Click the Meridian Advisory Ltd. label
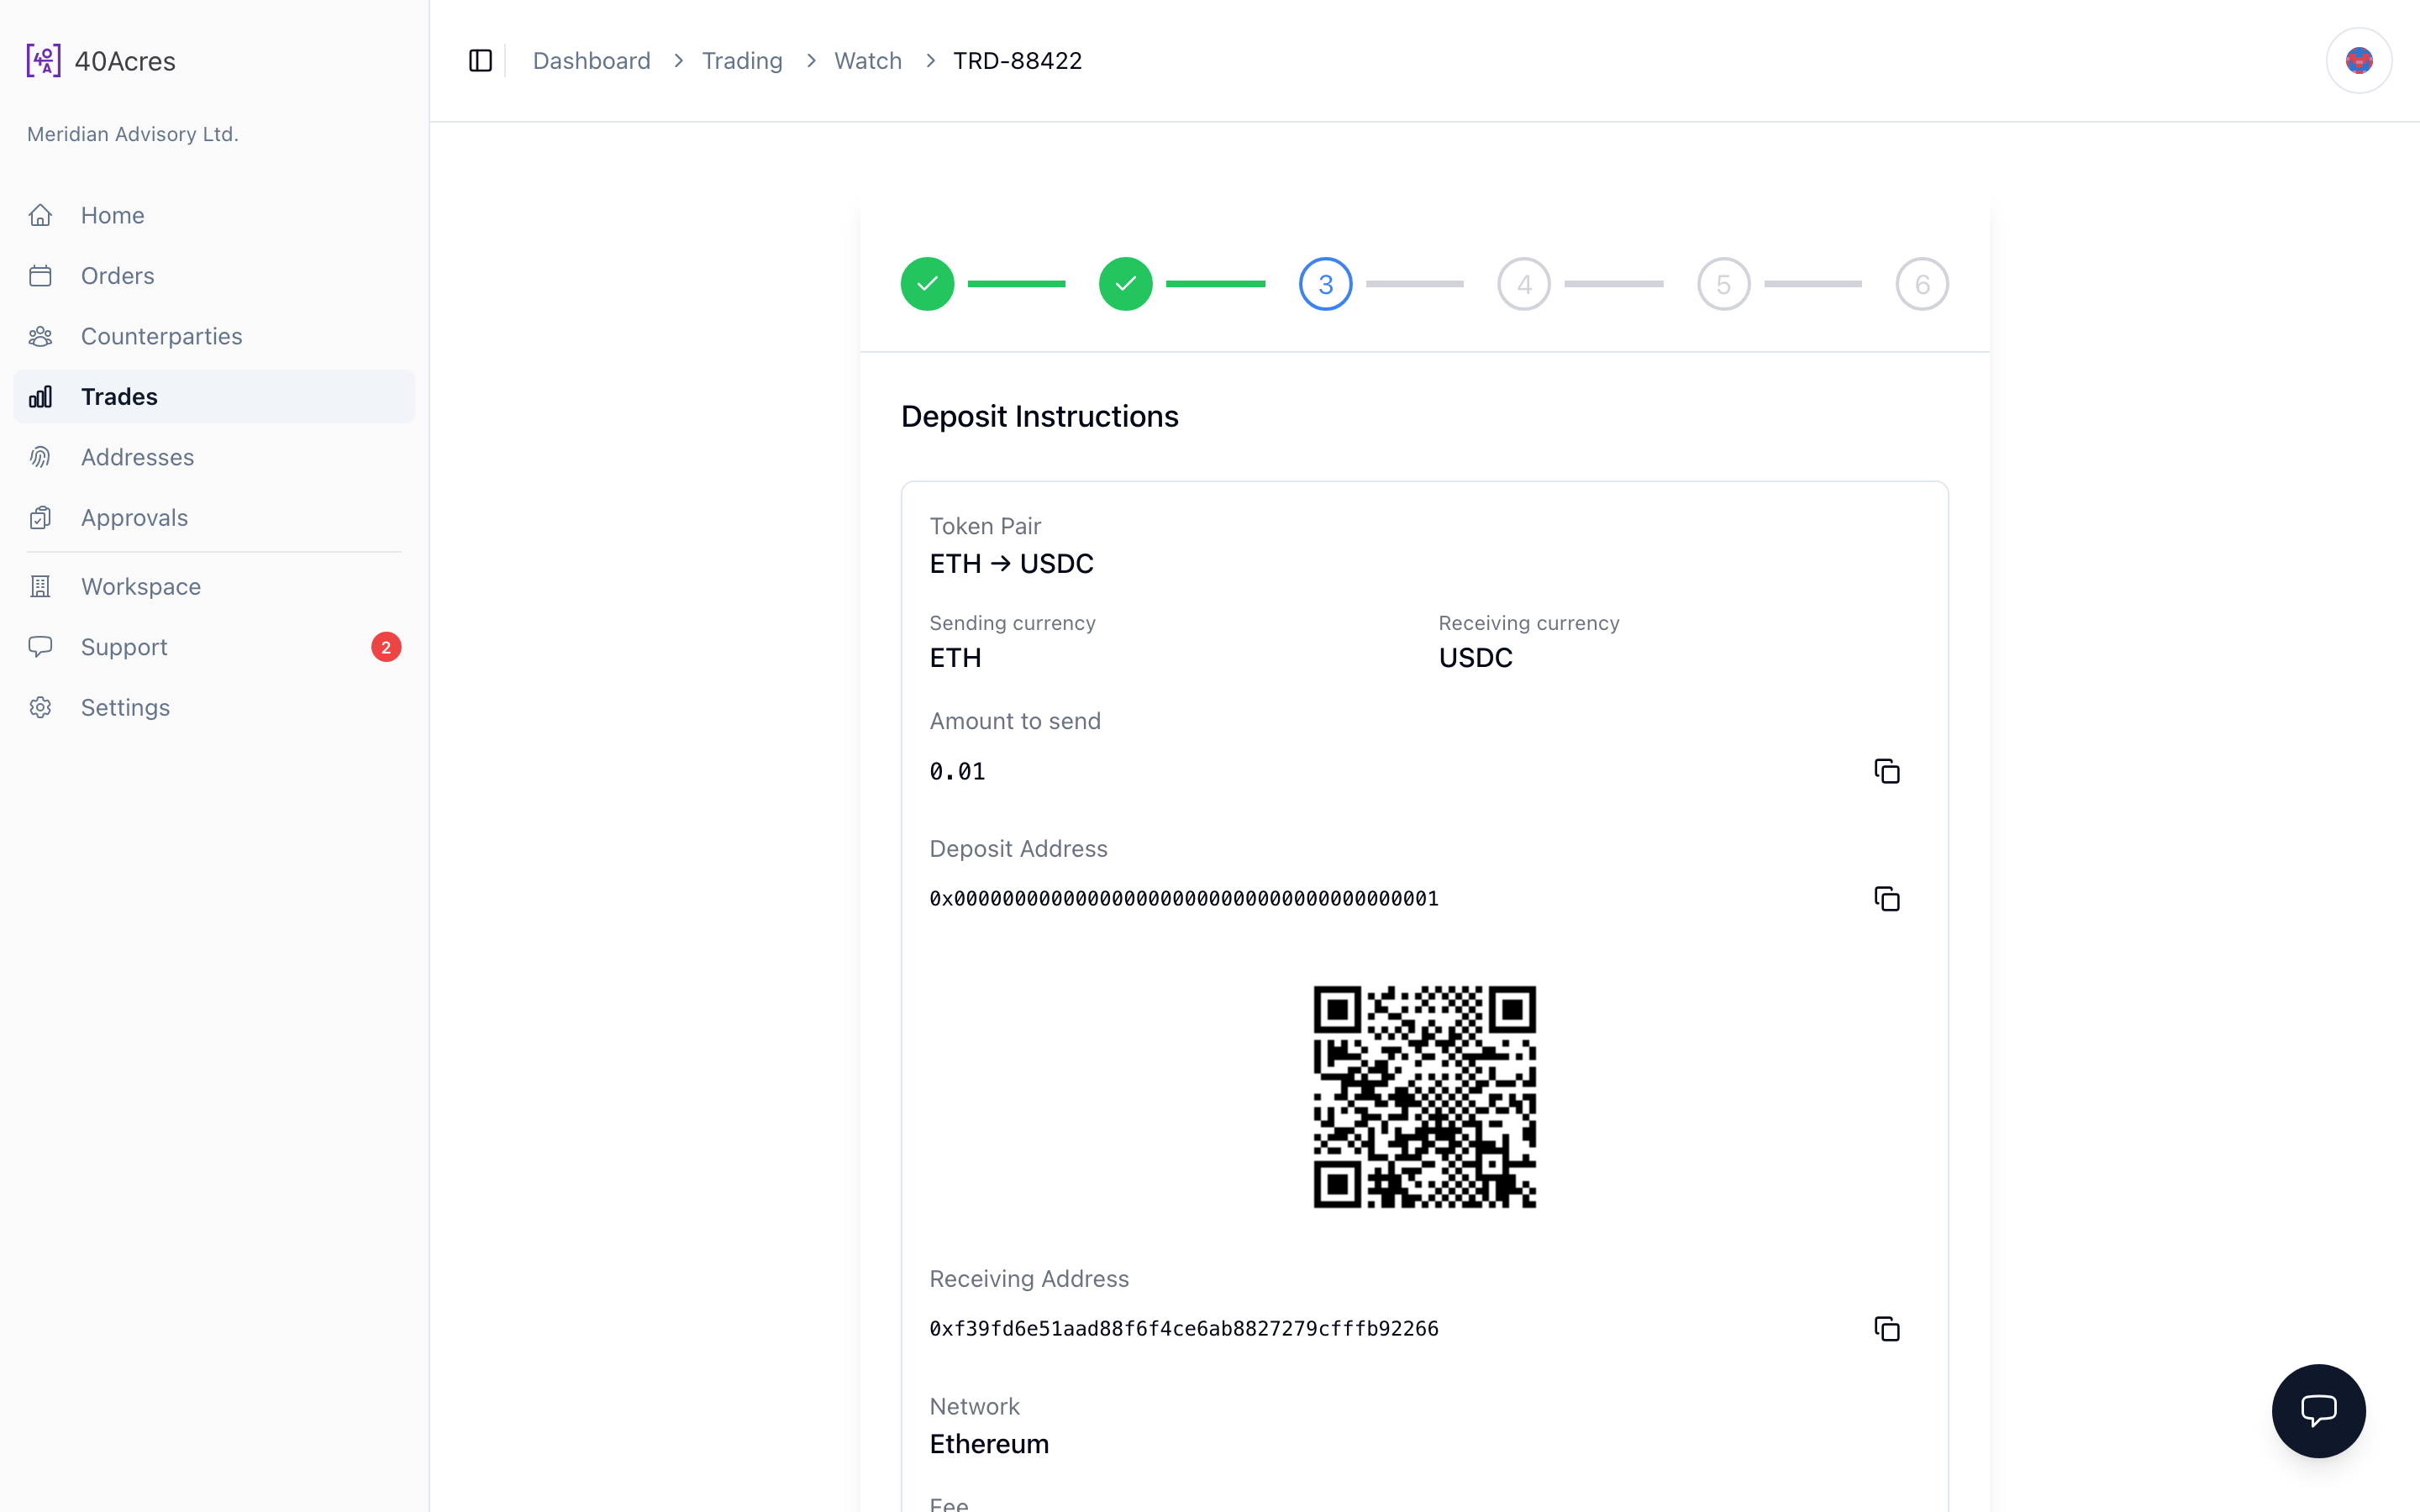Screen dimensions: 2420x1512 [133, 134]
